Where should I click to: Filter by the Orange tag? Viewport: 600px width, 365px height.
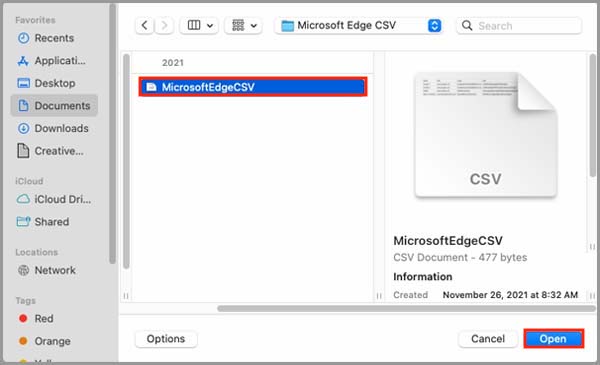pos(44,341)
